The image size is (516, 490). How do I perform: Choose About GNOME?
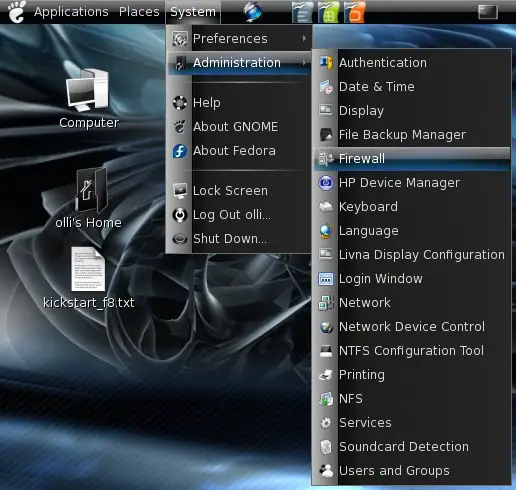[x=239, y=127]
